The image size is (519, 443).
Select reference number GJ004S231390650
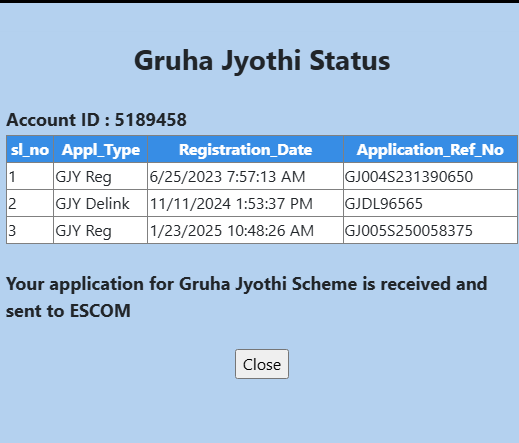point(409,177)
